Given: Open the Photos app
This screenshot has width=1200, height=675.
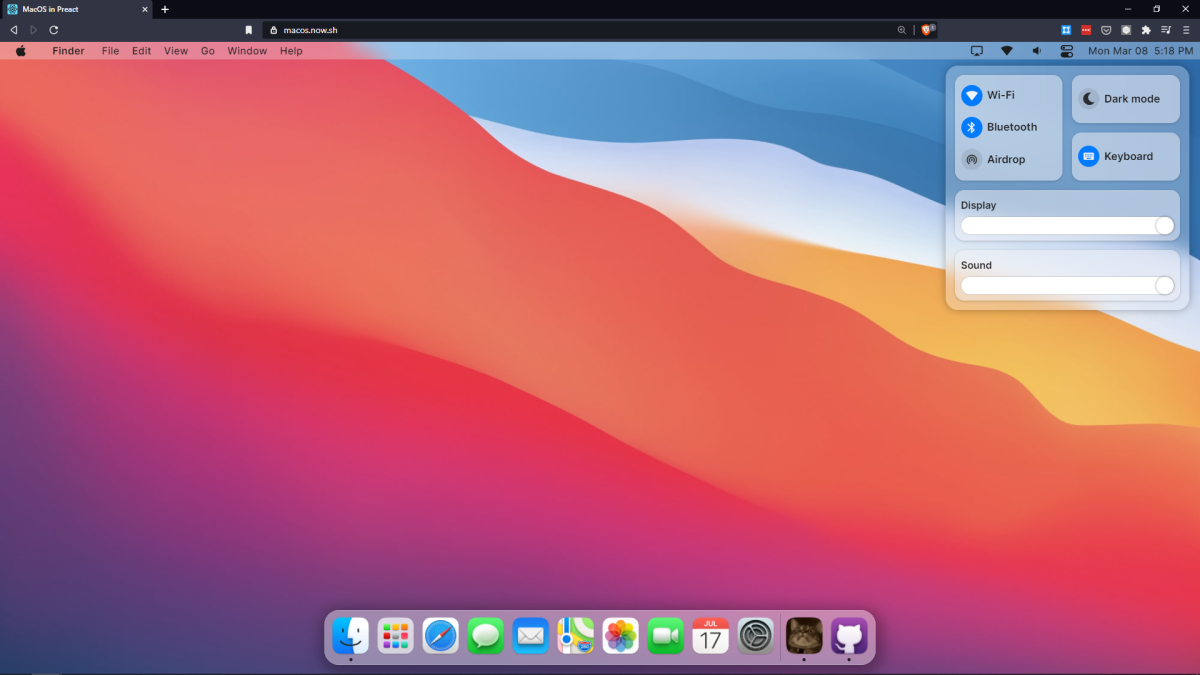Looking at the screenshot, I should [x=620, y=636].
